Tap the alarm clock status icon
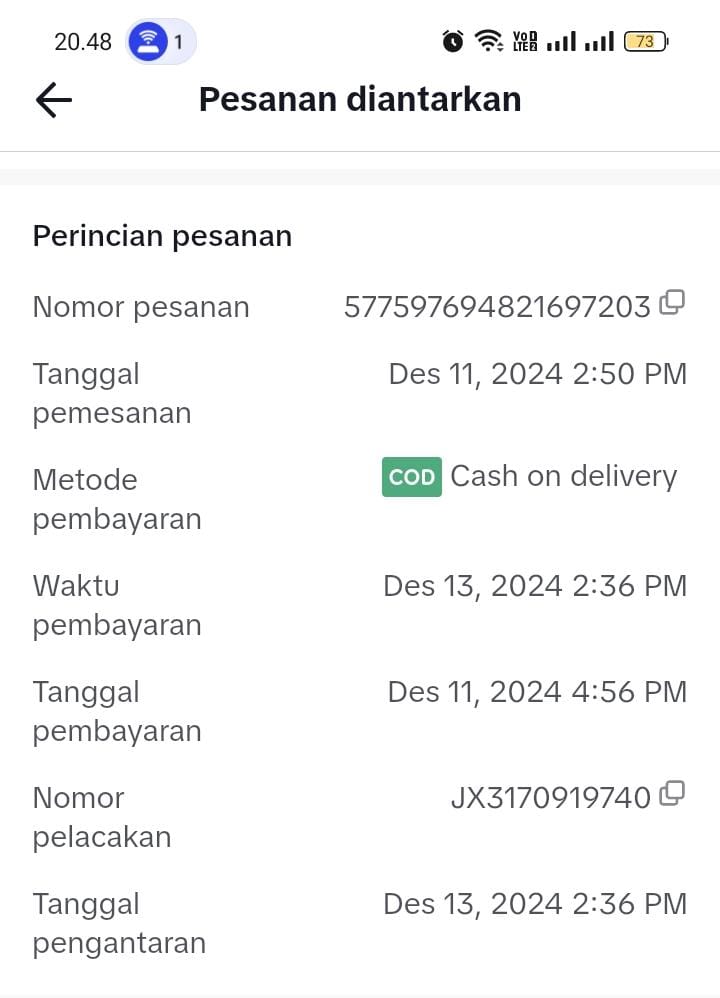 click(x=453, y=41)
